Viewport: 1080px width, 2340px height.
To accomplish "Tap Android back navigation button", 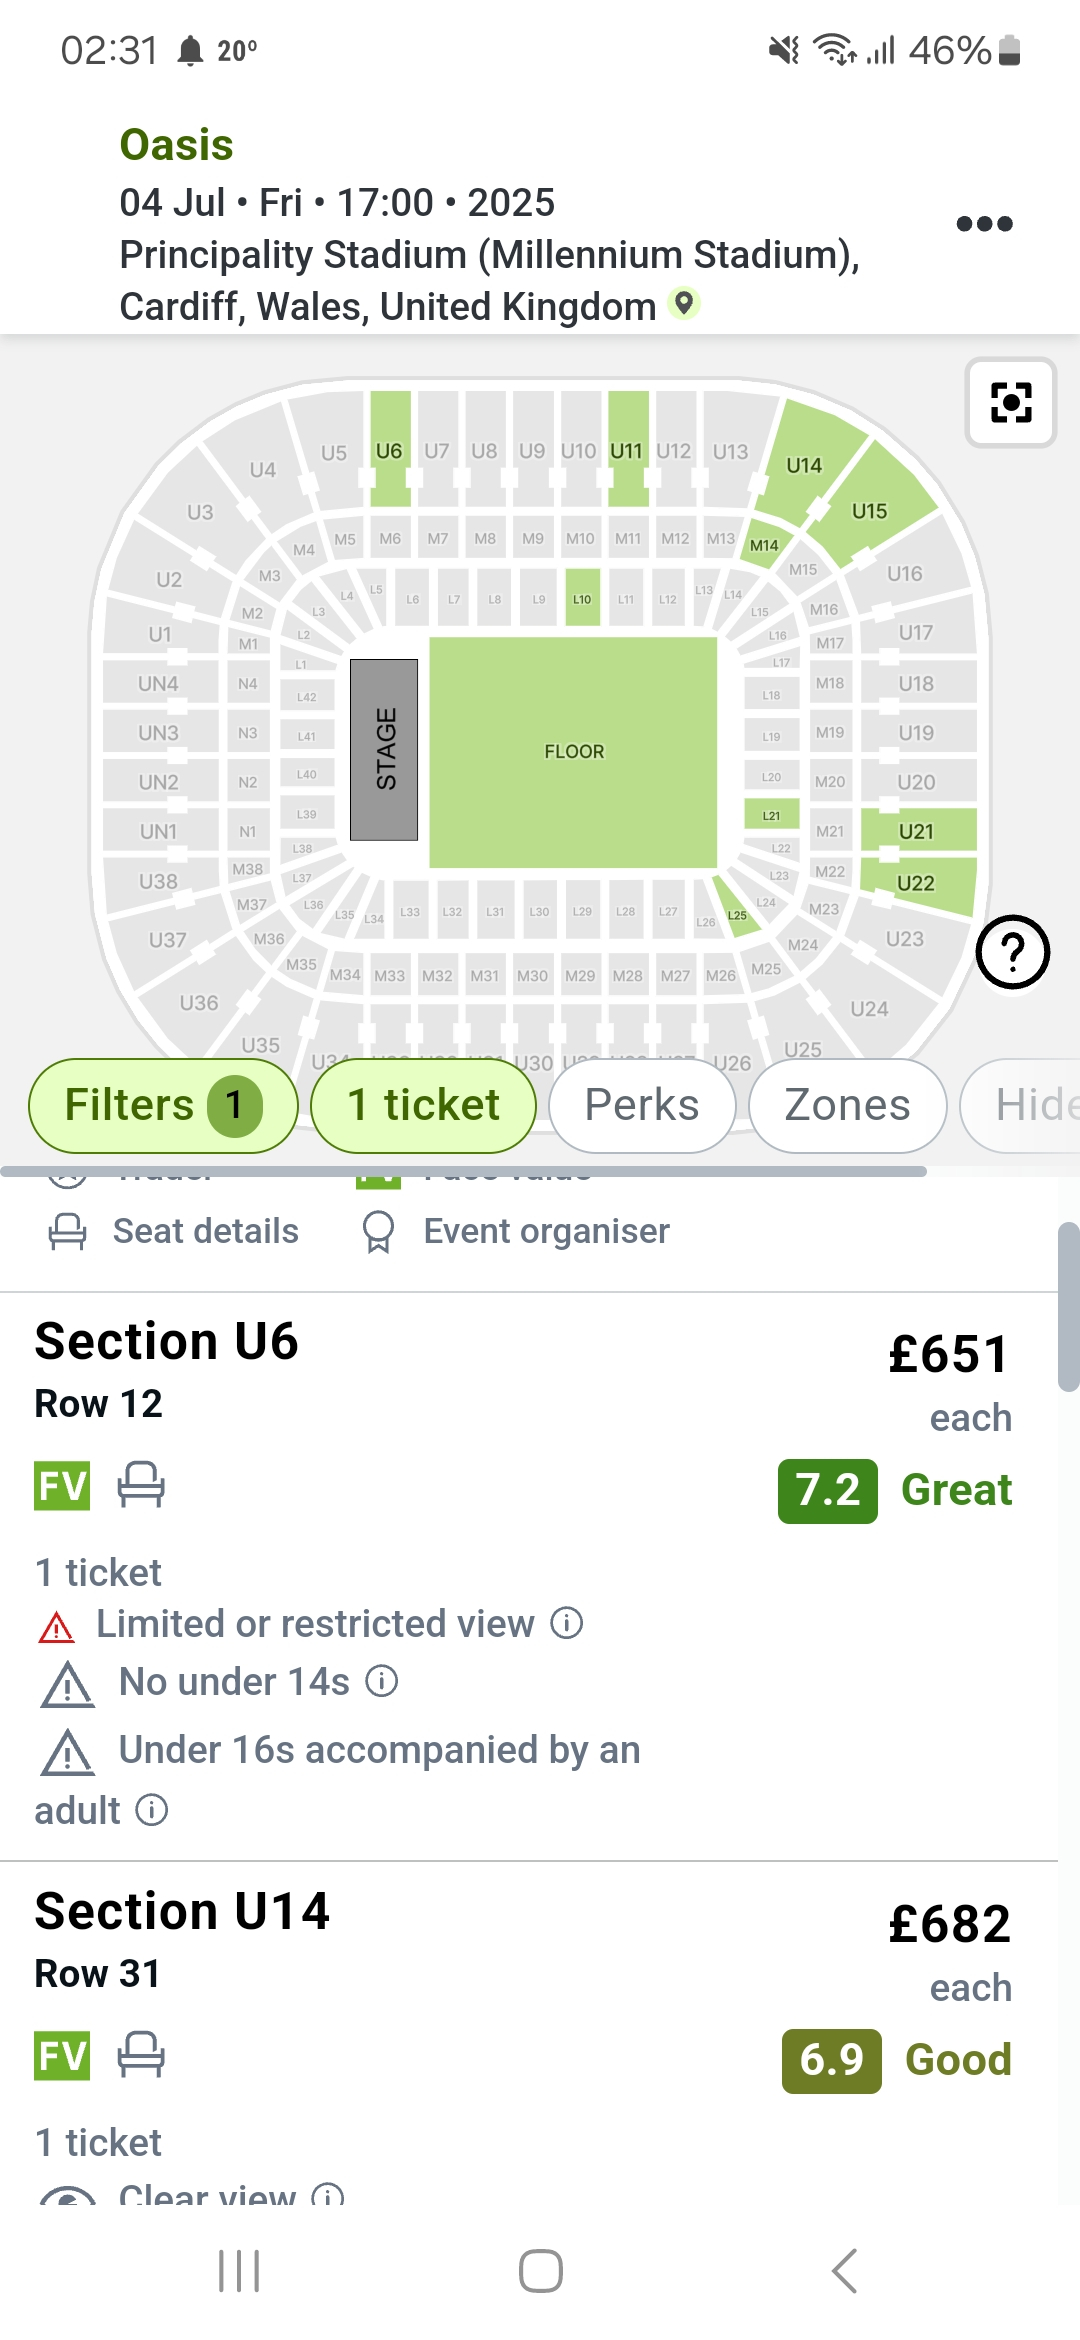I will coord(845,2271).
